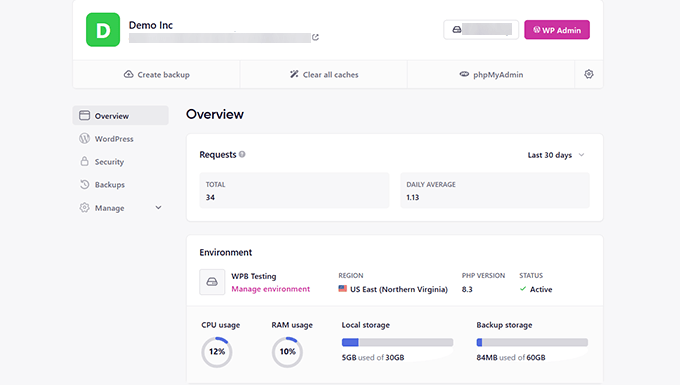Image resolution: width=680 pixels, height=385 pixels.
Task: Click the Local storage progress bar
Action: [x=397, y=343]
